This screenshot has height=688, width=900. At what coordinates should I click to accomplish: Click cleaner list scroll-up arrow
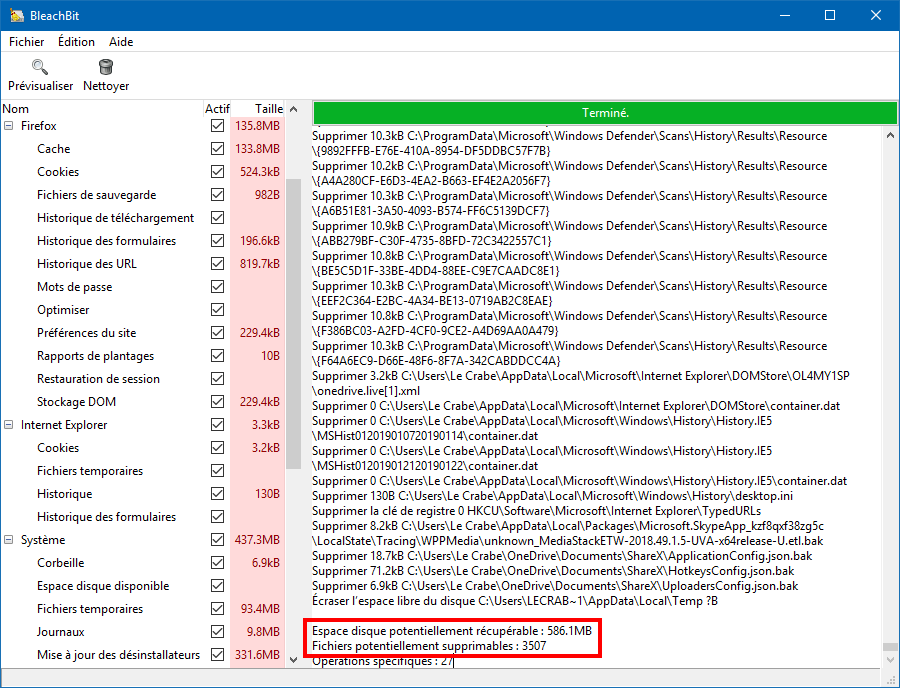coord(293,109)
